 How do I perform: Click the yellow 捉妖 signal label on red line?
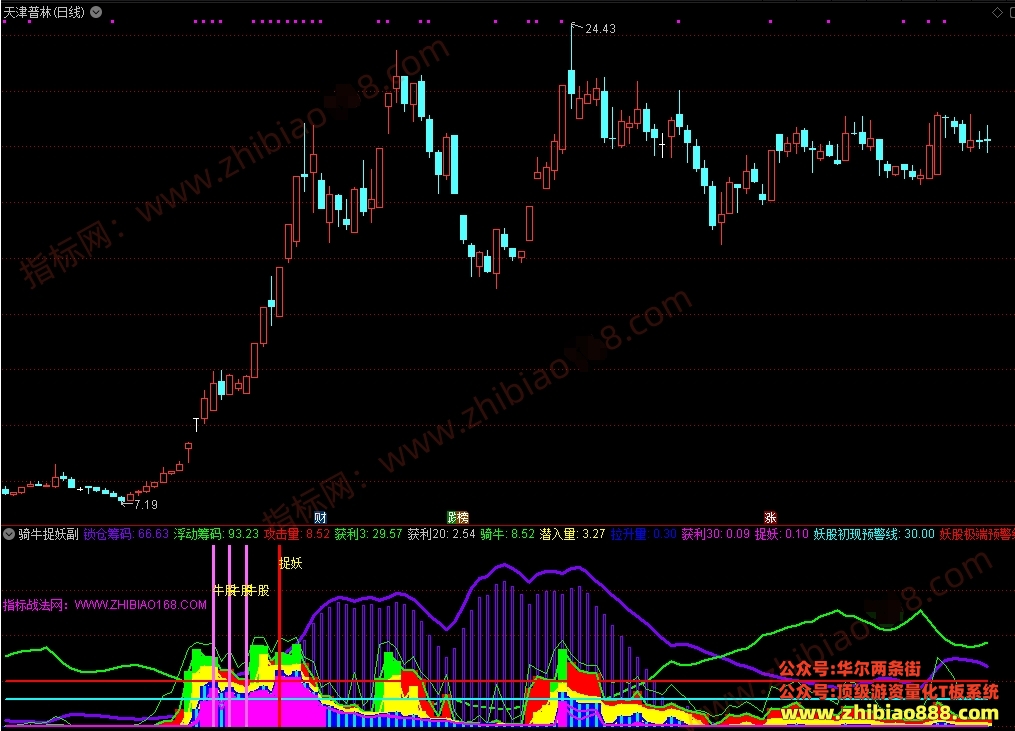[x=291, y=563]
